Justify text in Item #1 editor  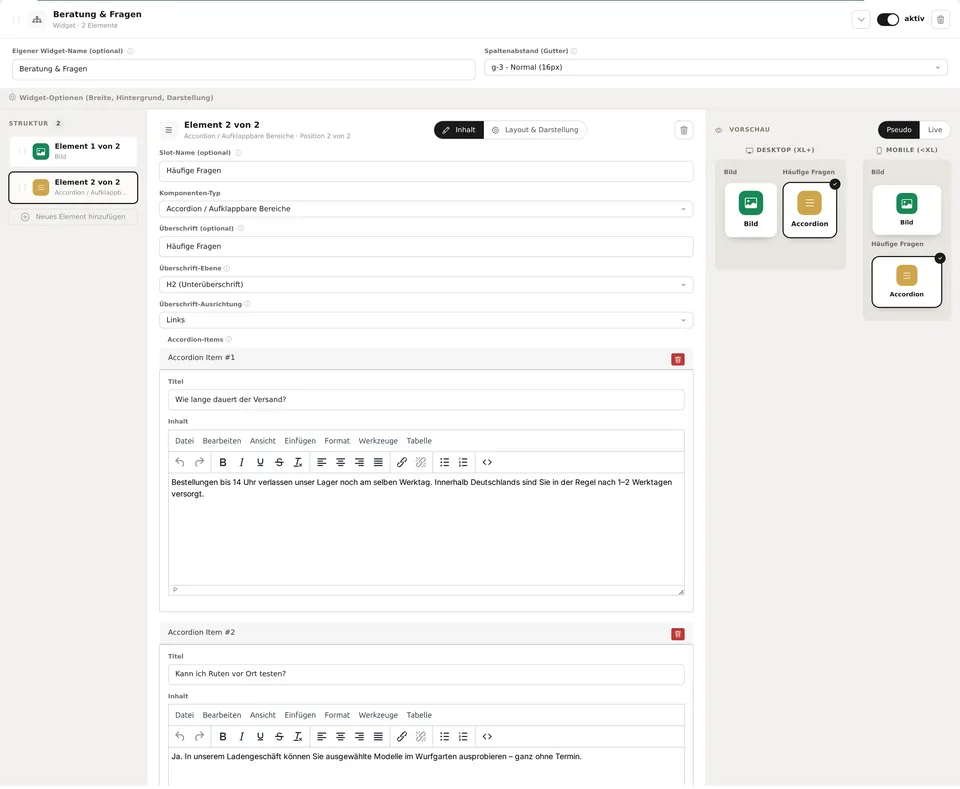[x=378, y=462]
